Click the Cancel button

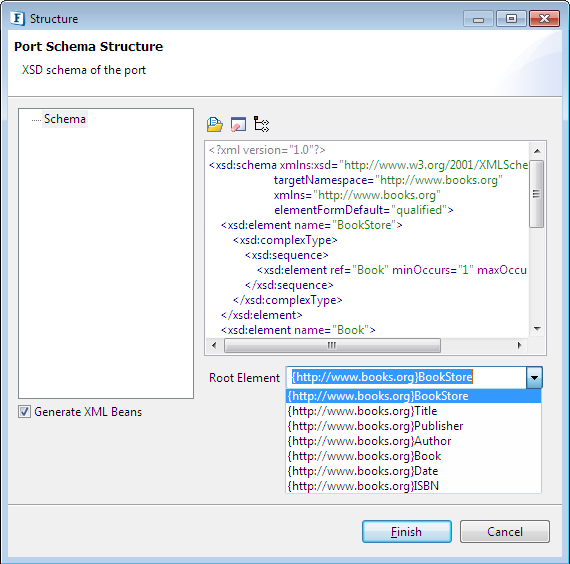point(505,532)
